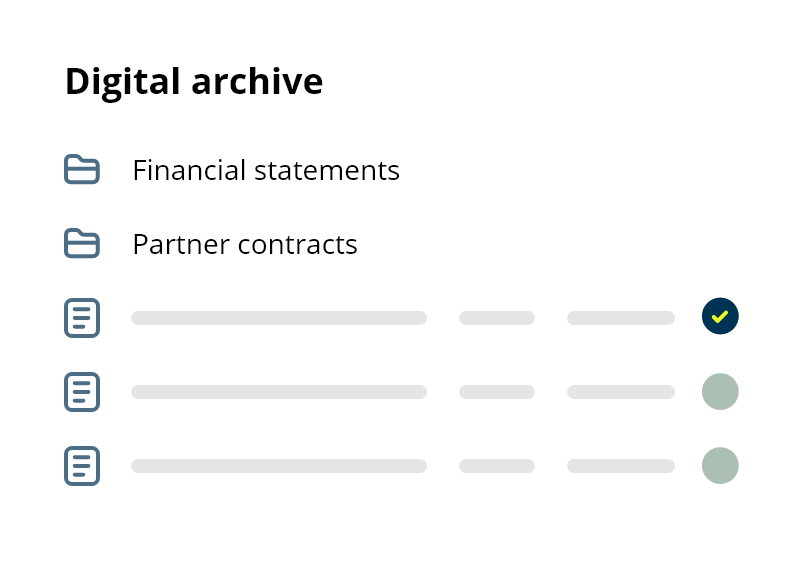The image size is (796, 570).
Task: Click the third document file icon
Action: point(82,466)
